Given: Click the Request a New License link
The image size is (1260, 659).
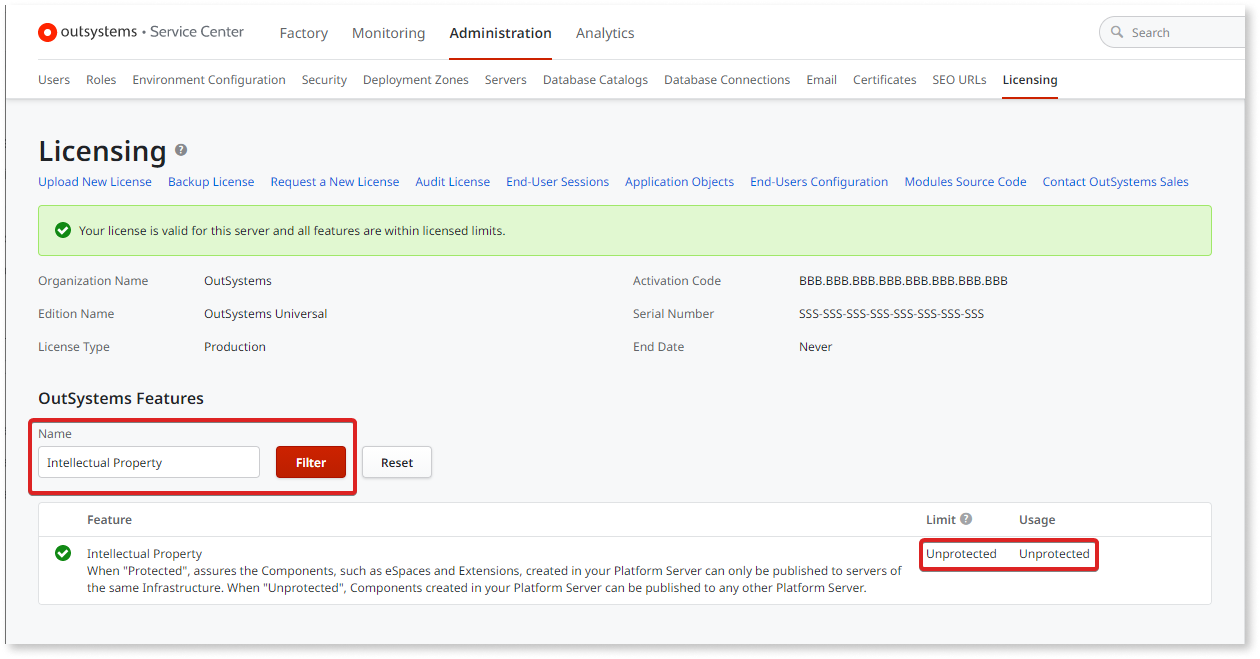Looking at the screenshot, I should pyautogui.click(x=335, y=182).
